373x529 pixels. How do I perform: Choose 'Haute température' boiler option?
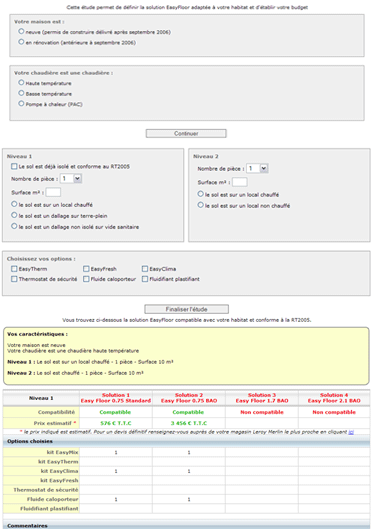21,82
